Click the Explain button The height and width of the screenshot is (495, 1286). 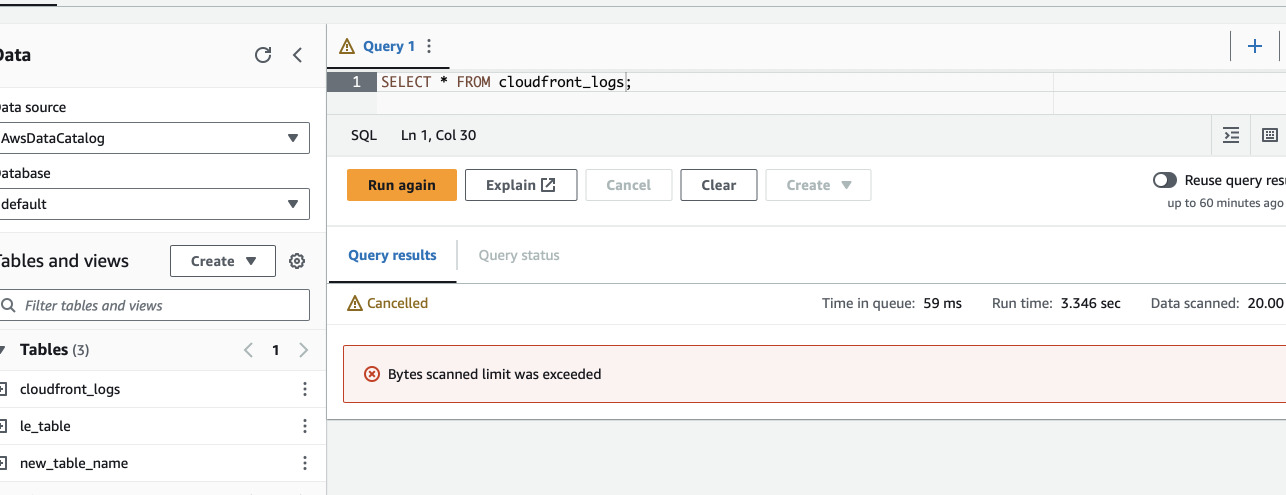click(x=521, y=185)
